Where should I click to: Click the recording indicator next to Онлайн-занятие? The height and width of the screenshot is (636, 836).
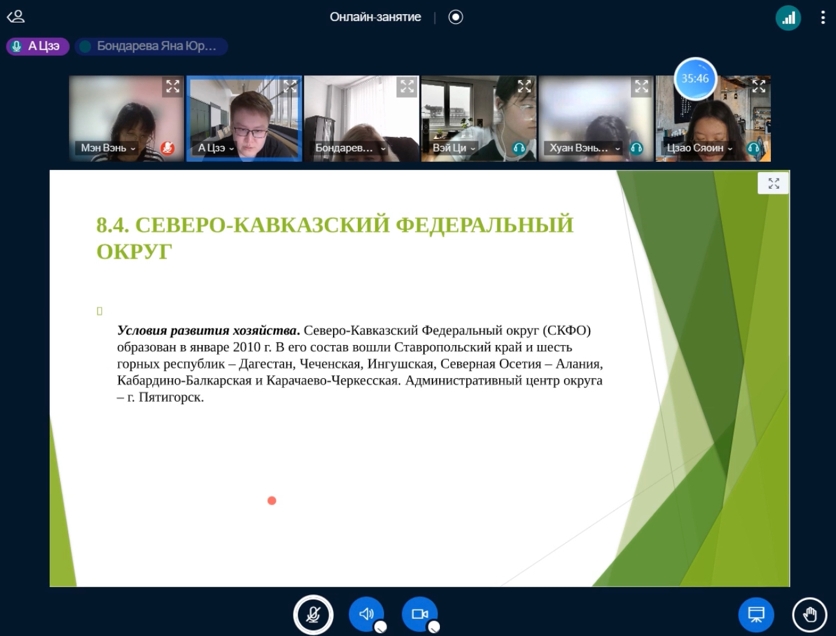coord(456,17)
